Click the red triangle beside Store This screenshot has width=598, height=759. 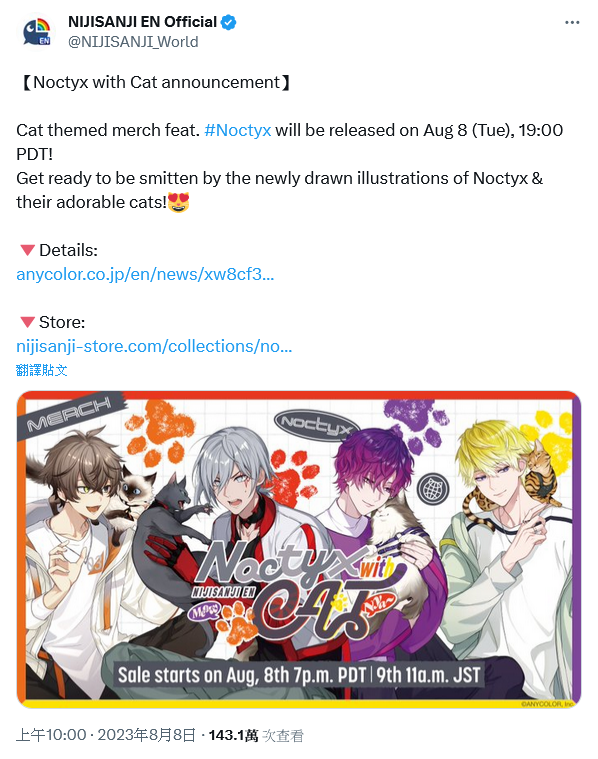tap(28, 322)
